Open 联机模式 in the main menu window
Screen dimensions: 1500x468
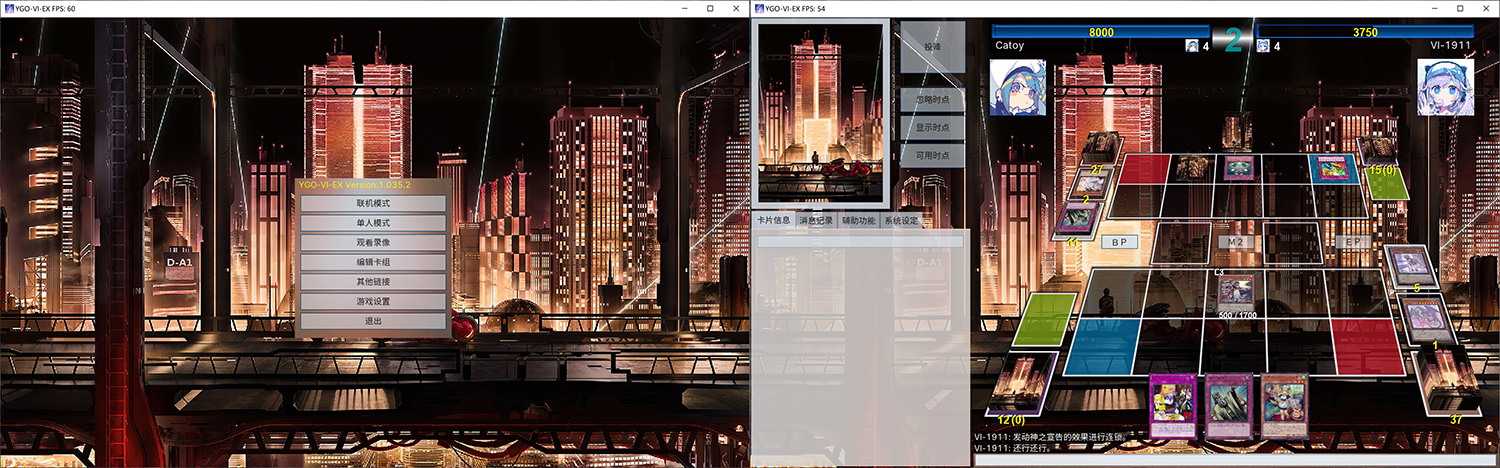(373, 203)
